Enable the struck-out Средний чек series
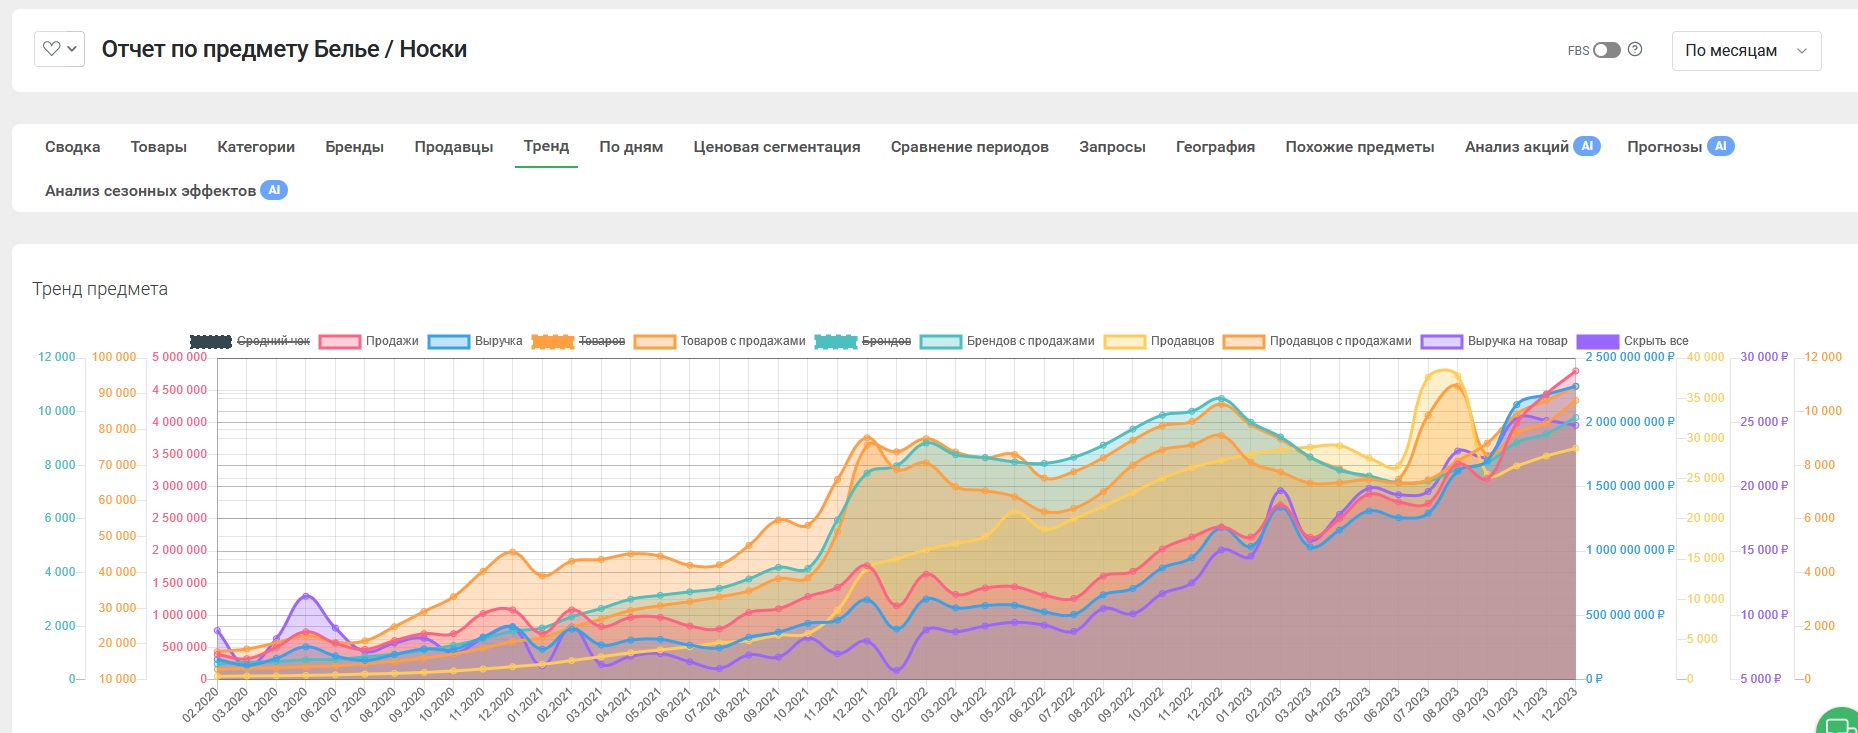This screenshot has height=733, width=1858. coord(250,341)
